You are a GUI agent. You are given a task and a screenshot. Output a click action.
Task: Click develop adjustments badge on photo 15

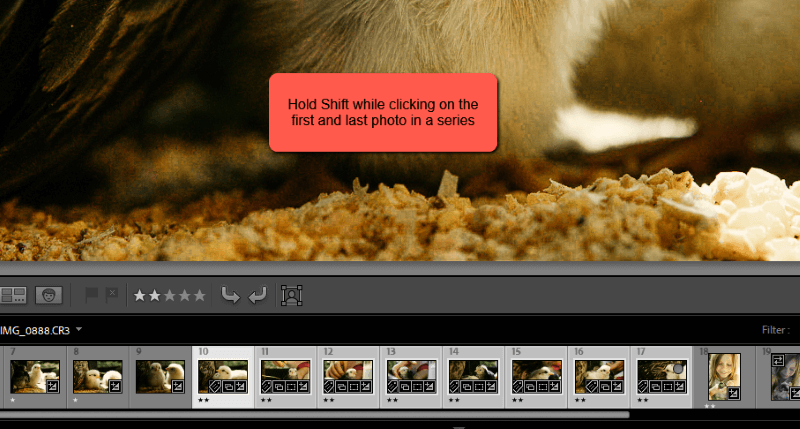coord(554,387)
